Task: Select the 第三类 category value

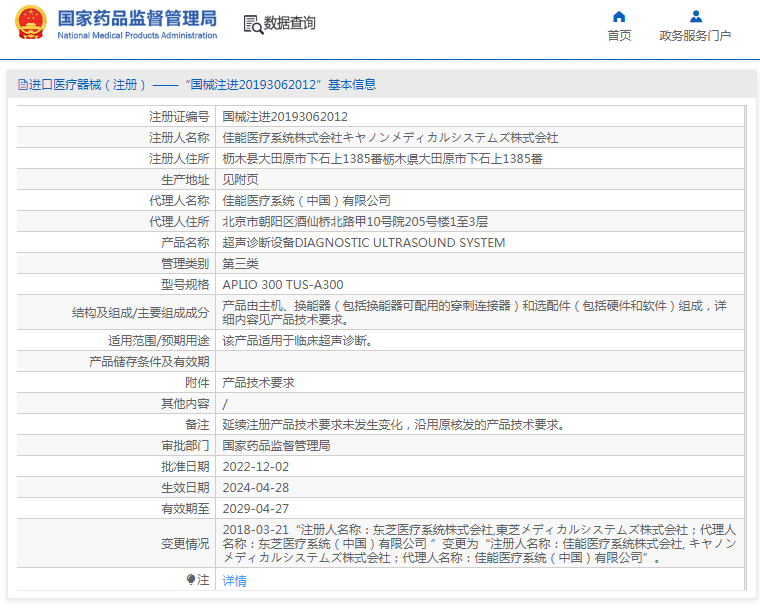Action: tap(240, 264)
